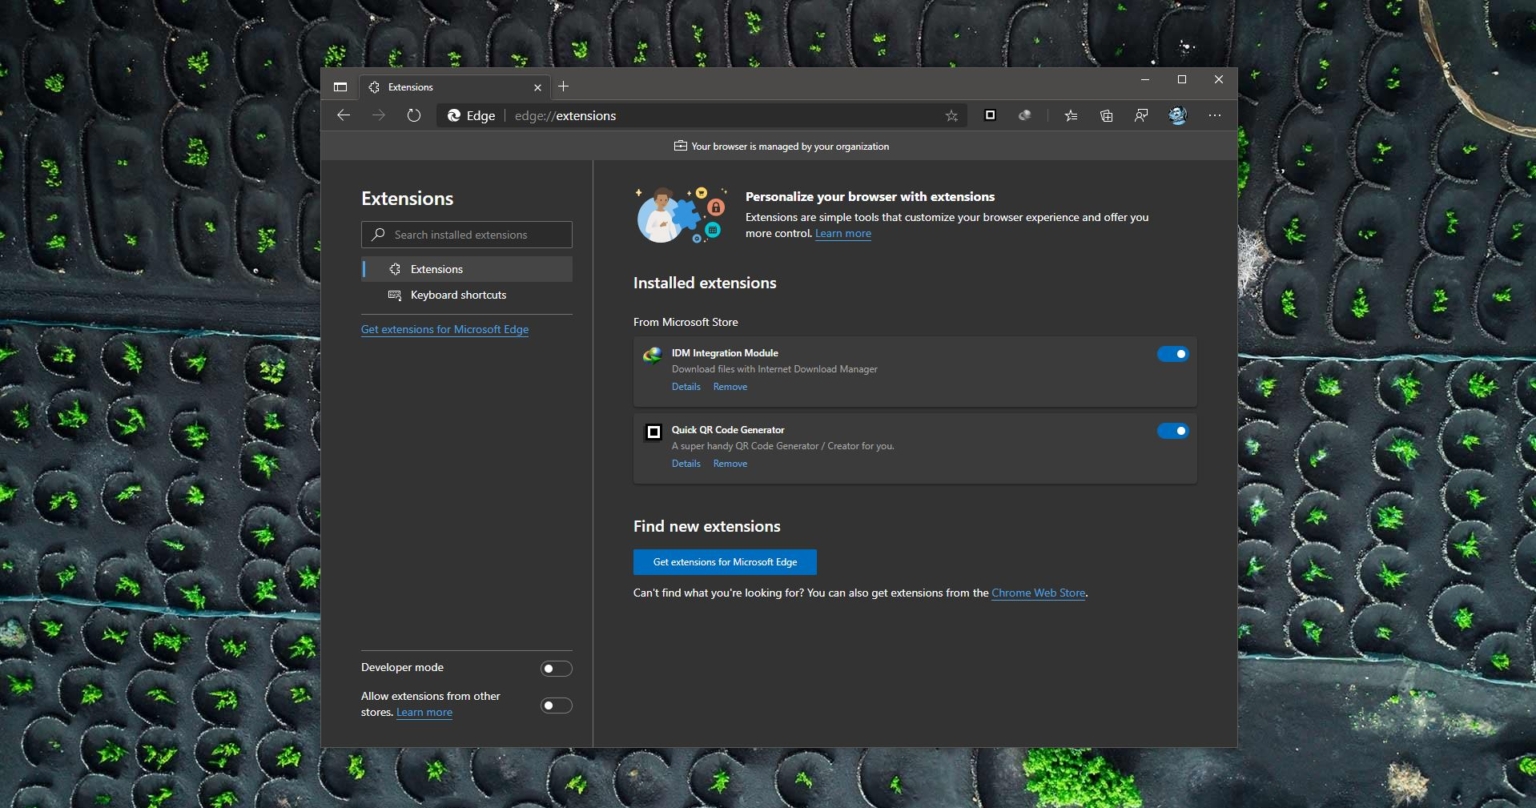This screenshot has height=808, width=1536.
Task: Click the IDM Integration Module extension icon
Action: pyautogui.click(x=1024, y=115)
